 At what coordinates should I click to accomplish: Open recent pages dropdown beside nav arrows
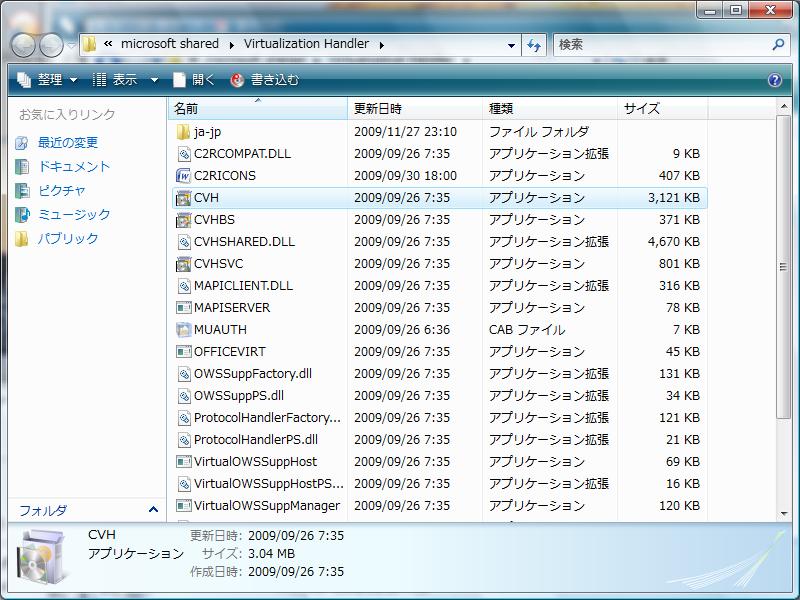pyautogui.click(x=71, y=45)
